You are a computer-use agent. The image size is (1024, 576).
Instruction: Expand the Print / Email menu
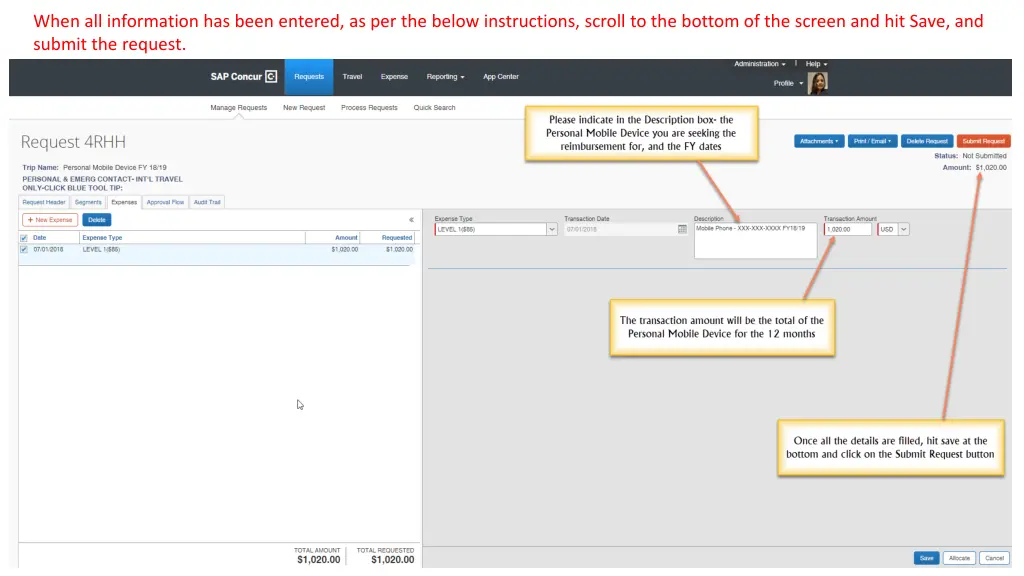point(872,141)
